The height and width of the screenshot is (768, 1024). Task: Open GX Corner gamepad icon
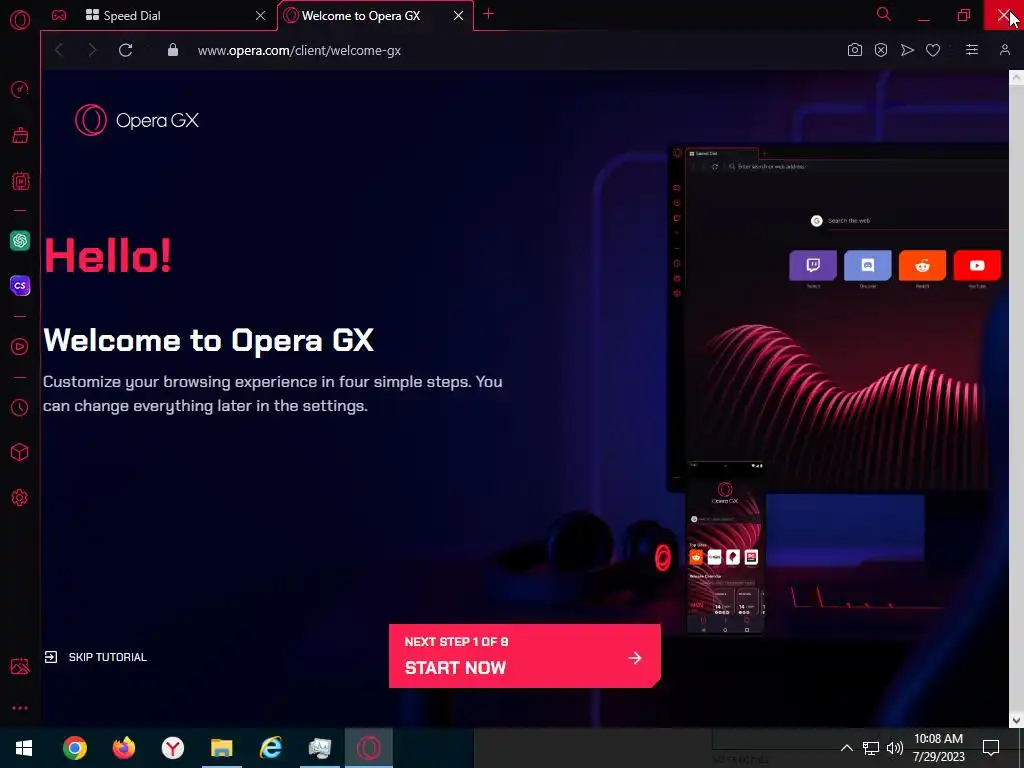tap(59, 15)
